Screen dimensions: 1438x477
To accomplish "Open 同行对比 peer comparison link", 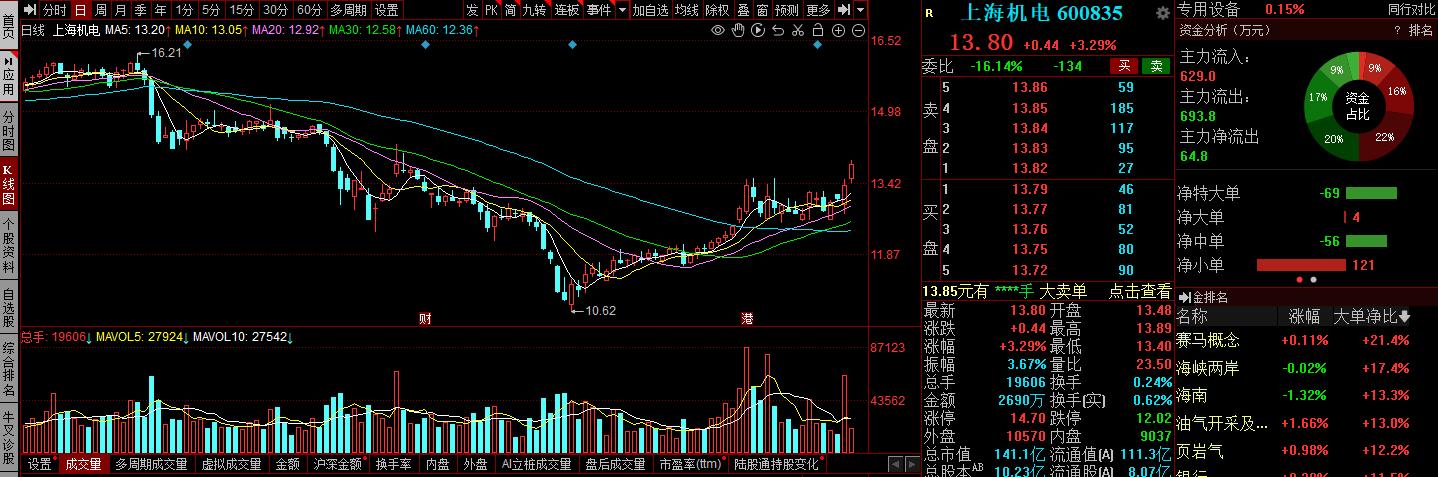I will [x=1410, y=9].
